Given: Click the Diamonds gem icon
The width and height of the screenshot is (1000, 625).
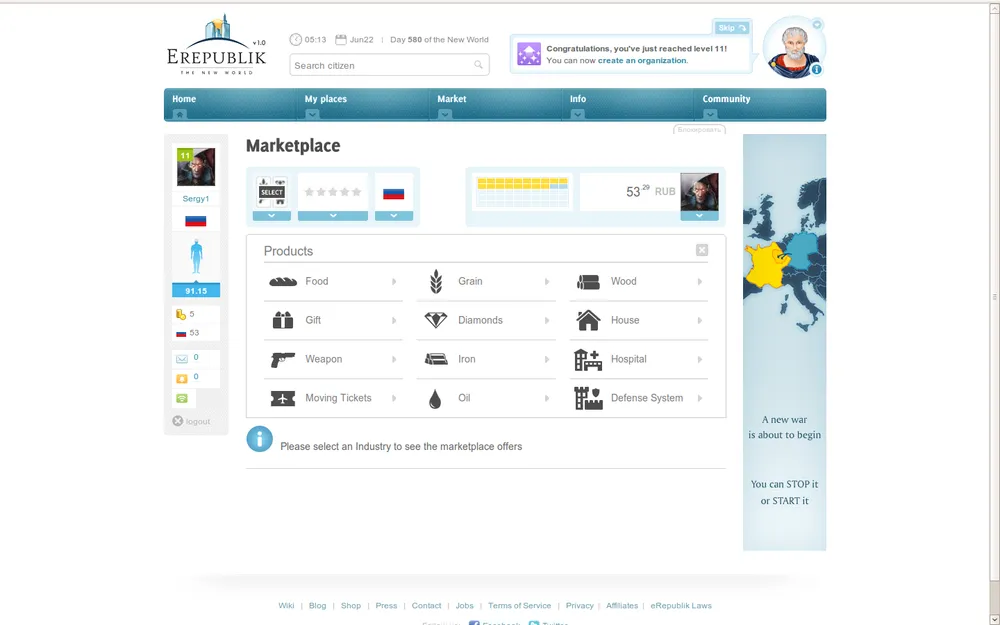Looking at the screenshot, I should point(436,320).
